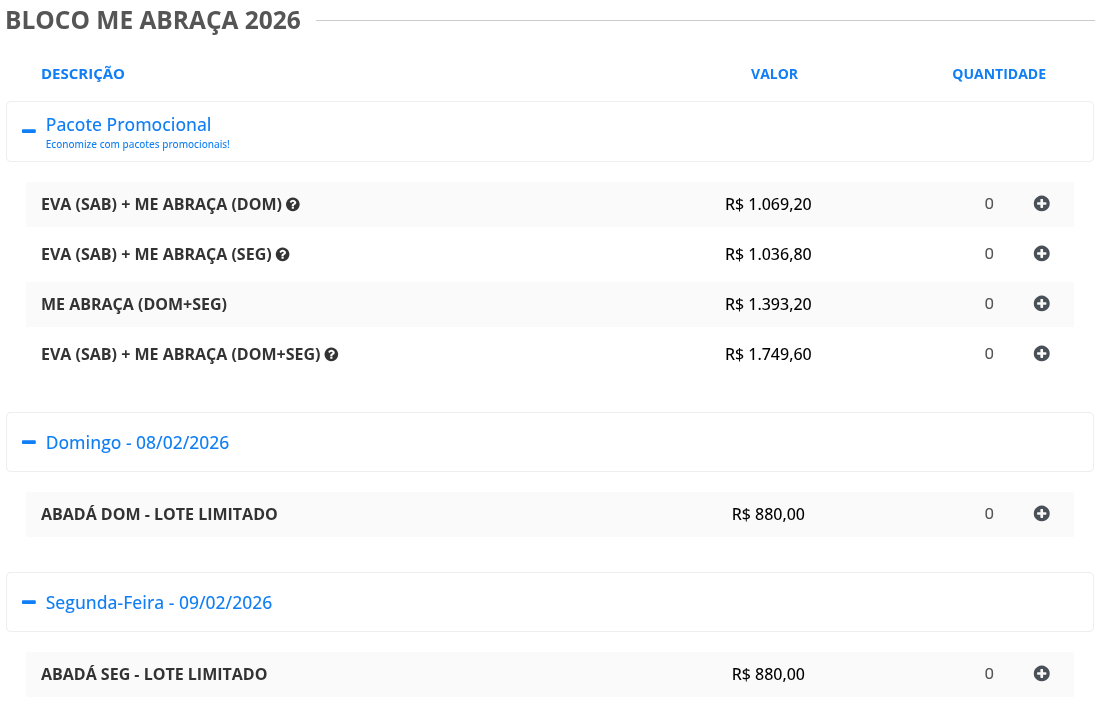Click the Segunda-Feira - 09/02/2026 heading

[158, 602]
